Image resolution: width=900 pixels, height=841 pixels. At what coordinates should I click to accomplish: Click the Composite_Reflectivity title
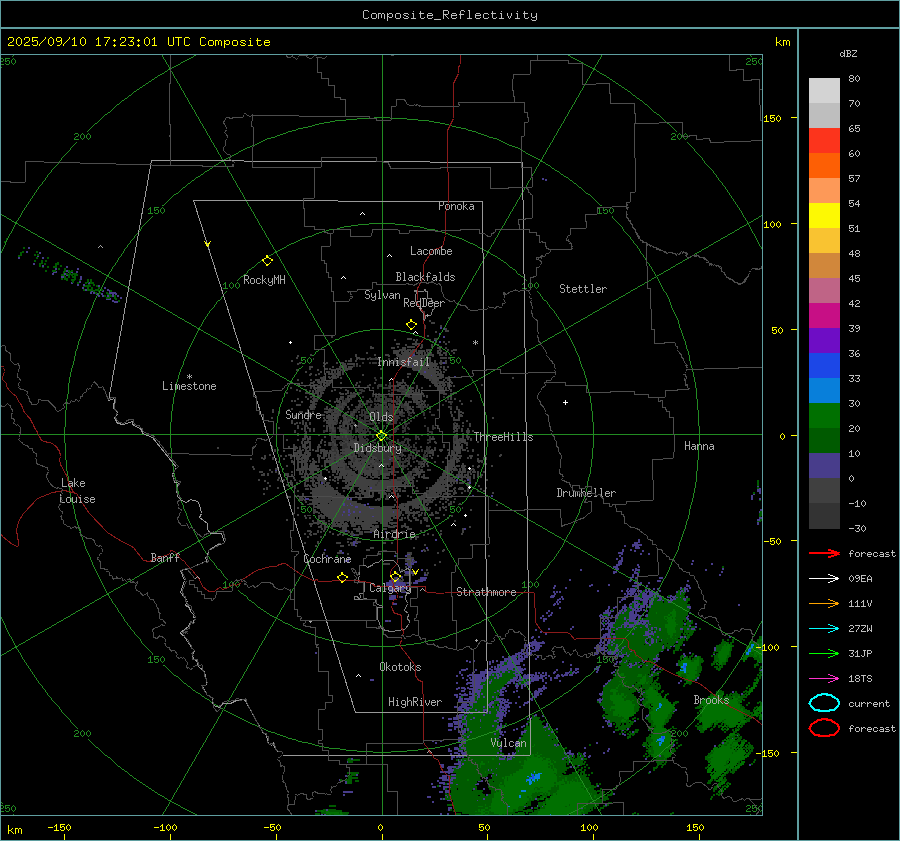(x=450, y=15)
